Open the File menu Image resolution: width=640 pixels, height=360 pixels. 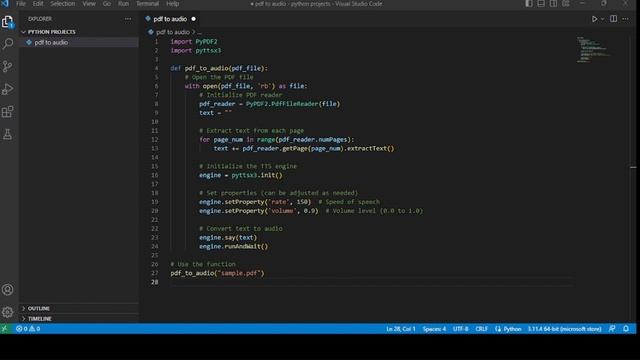pos(21,4)
